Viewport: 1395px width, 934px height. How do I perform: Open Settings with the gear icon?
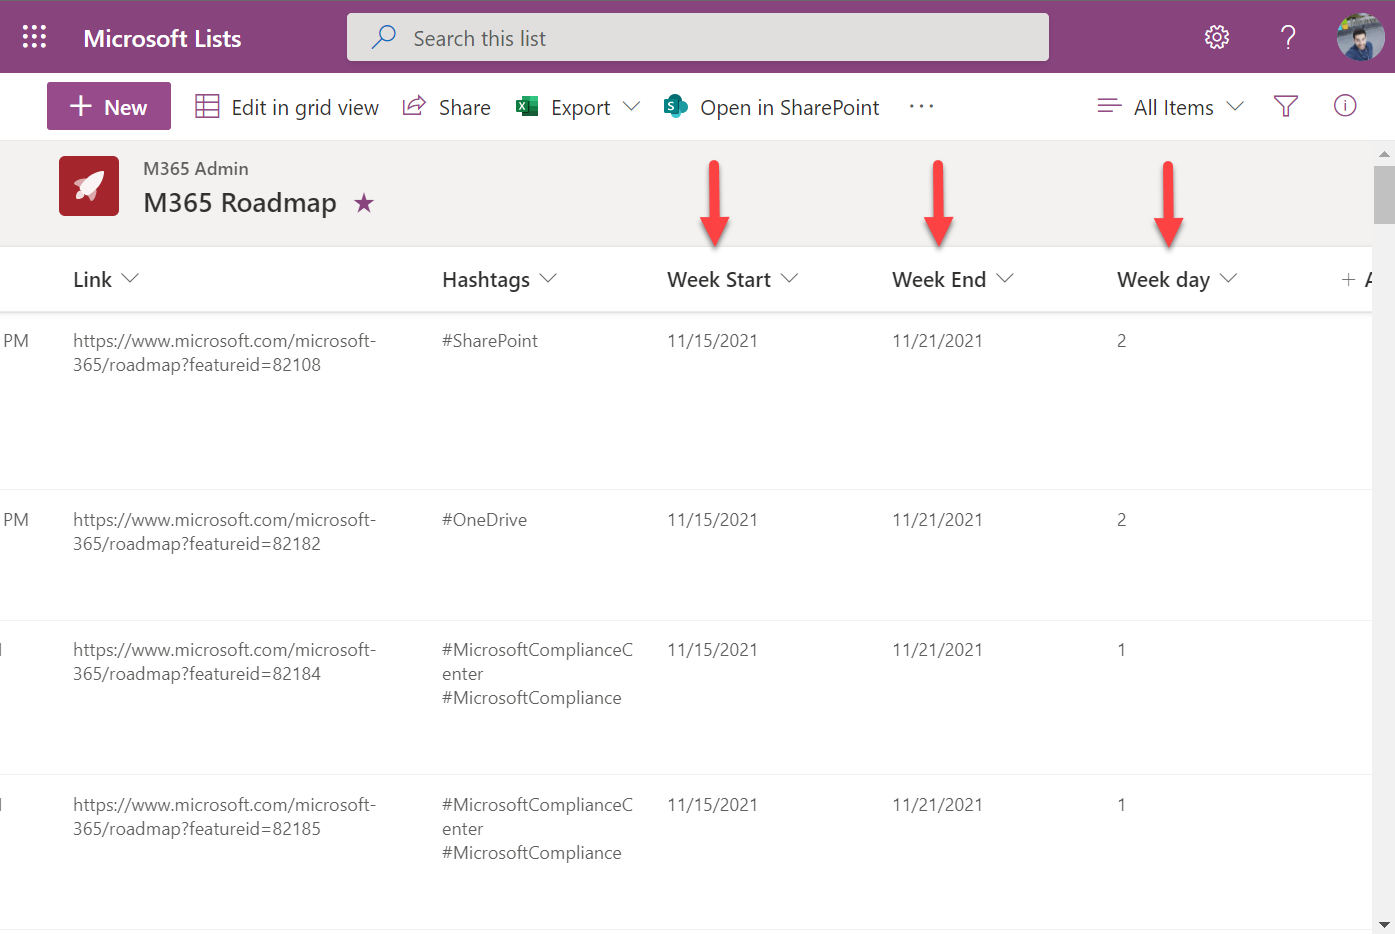pyautogui.click(x=1217, y=37)
